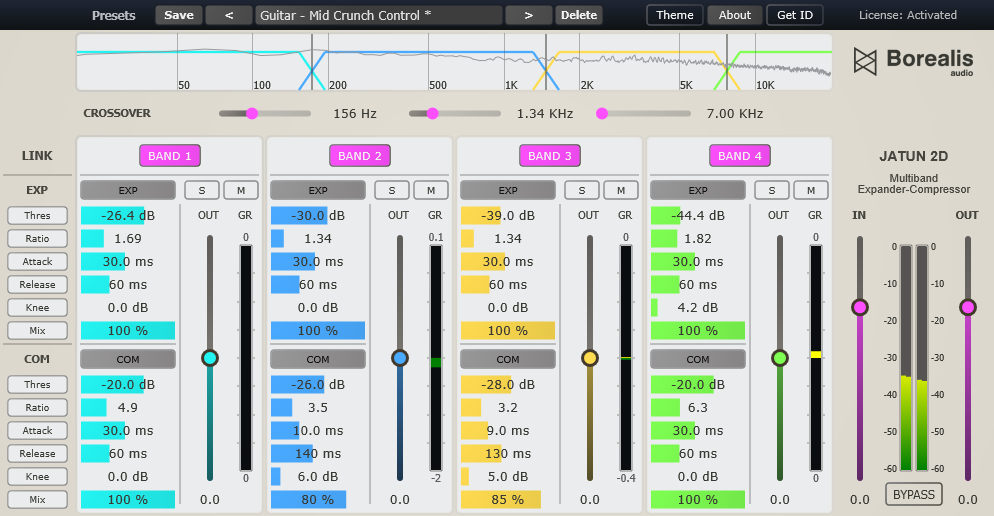The height and width of the screenshot is (516, 994).
Task: Open the Theme settings
Action: 674,15
